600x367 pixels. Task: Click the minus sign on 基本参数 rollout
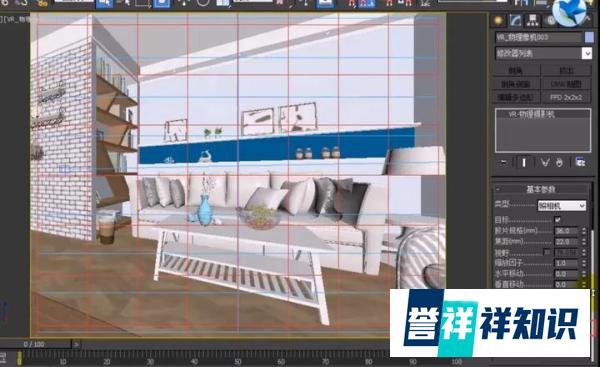coord(498,189)
